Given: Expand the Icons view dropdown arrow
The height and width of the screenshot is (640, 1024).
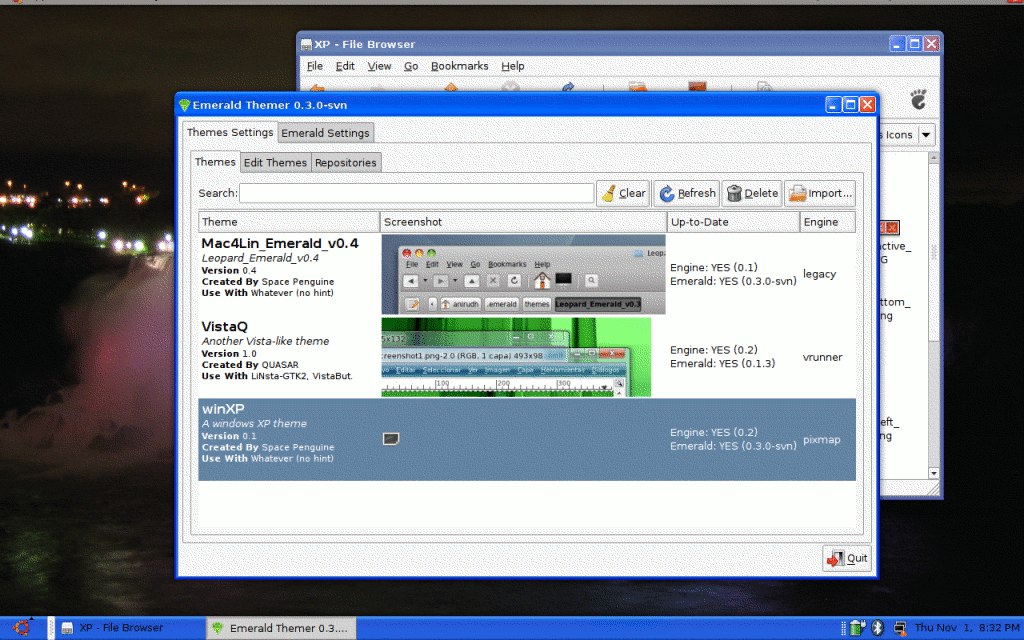Looking at the screenshot, I should pos(926,135).
